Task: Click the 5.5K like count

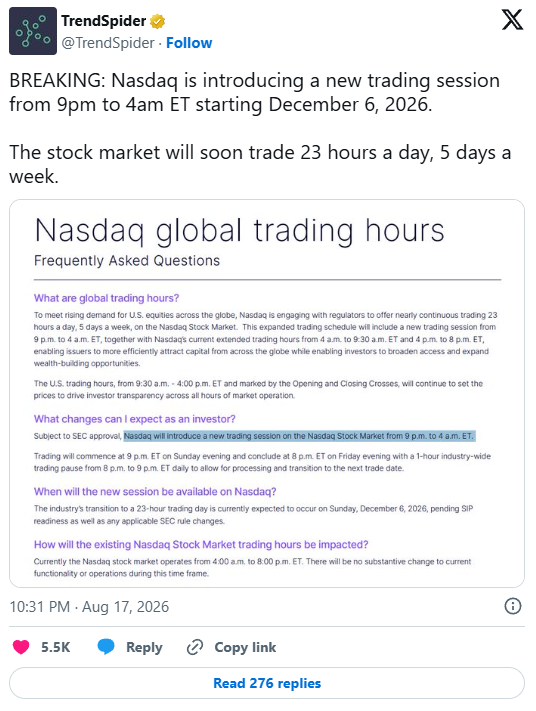Action: pos(56,648)
